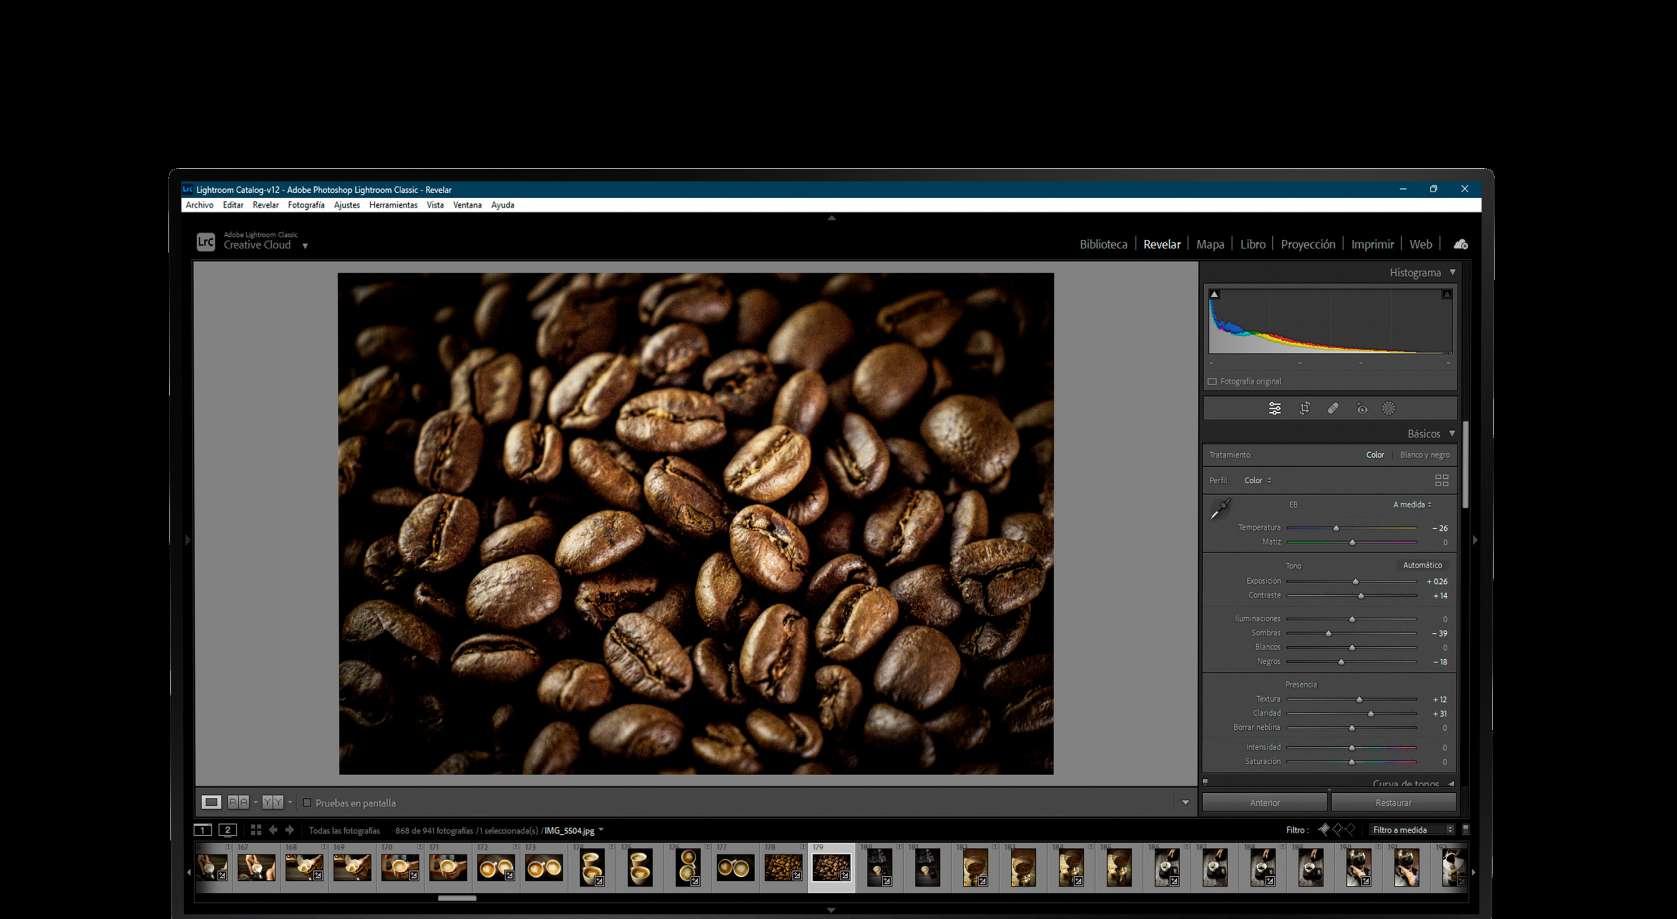The width and height of the screenshot is (1677, 919).
Task: Set treatment to Color
Action: point(1375,455)
